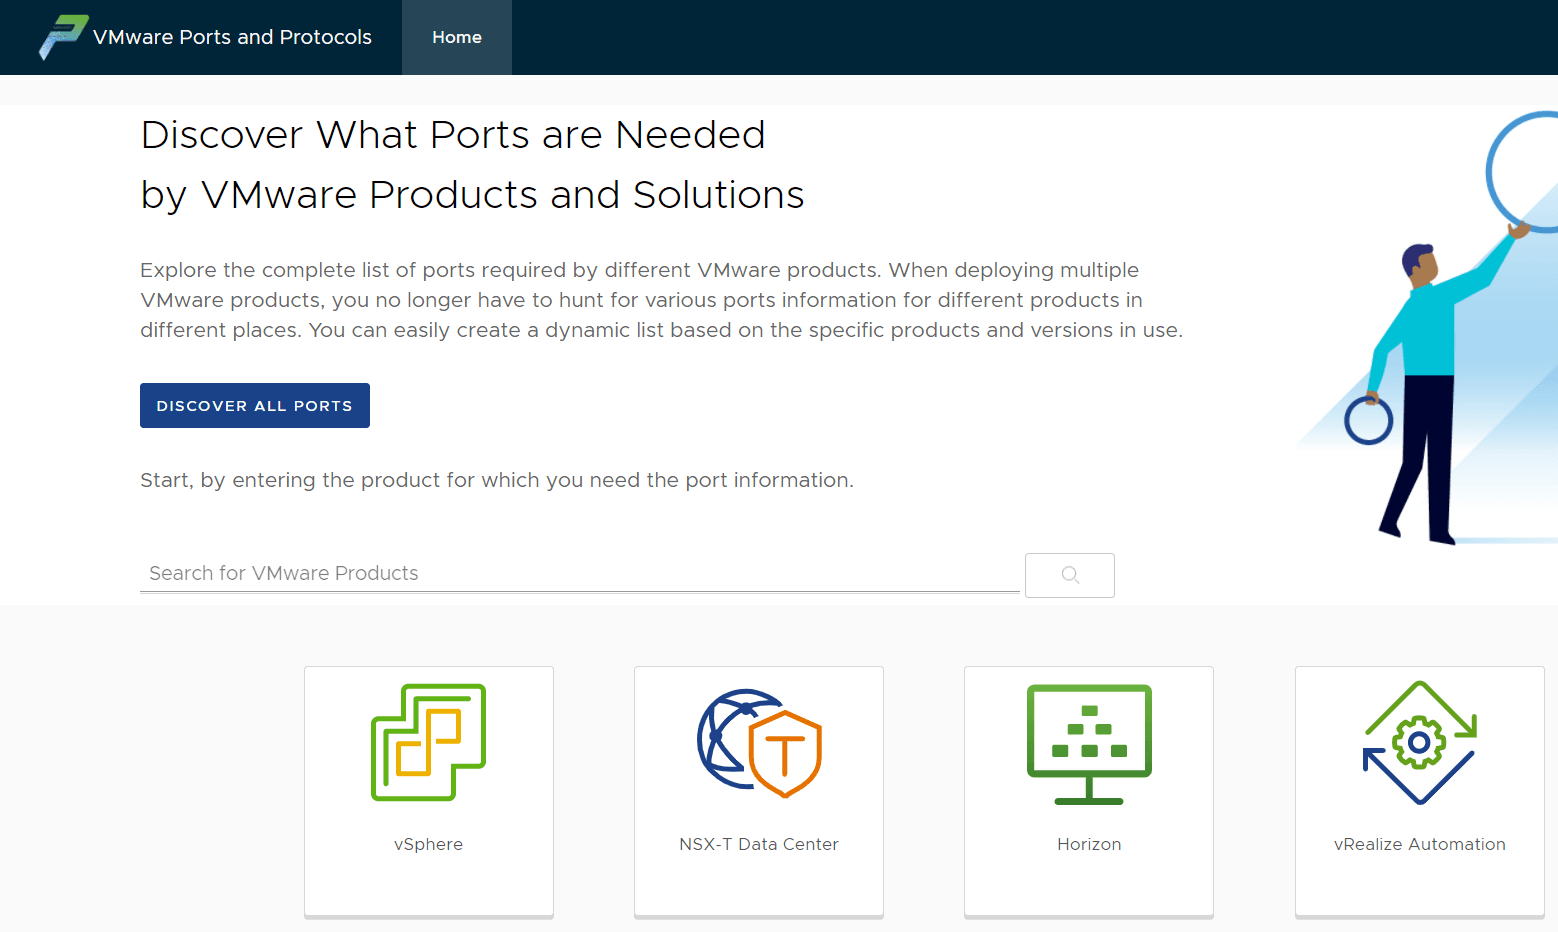Click the vRealize Automation label
The height and width of the screenshot is (932, 1558).
[x=1419, y=844]
